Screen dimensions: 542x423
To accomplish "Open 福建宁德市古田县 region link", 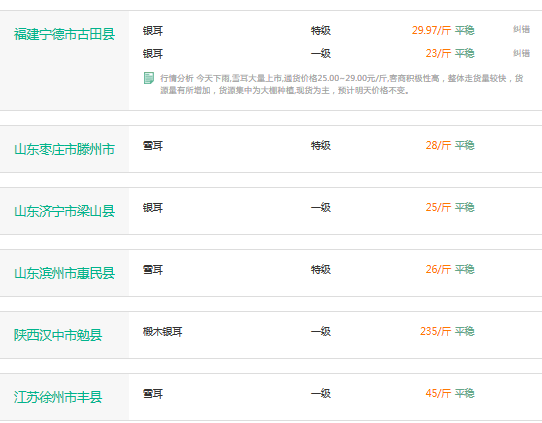I will (x=64, y=34).
